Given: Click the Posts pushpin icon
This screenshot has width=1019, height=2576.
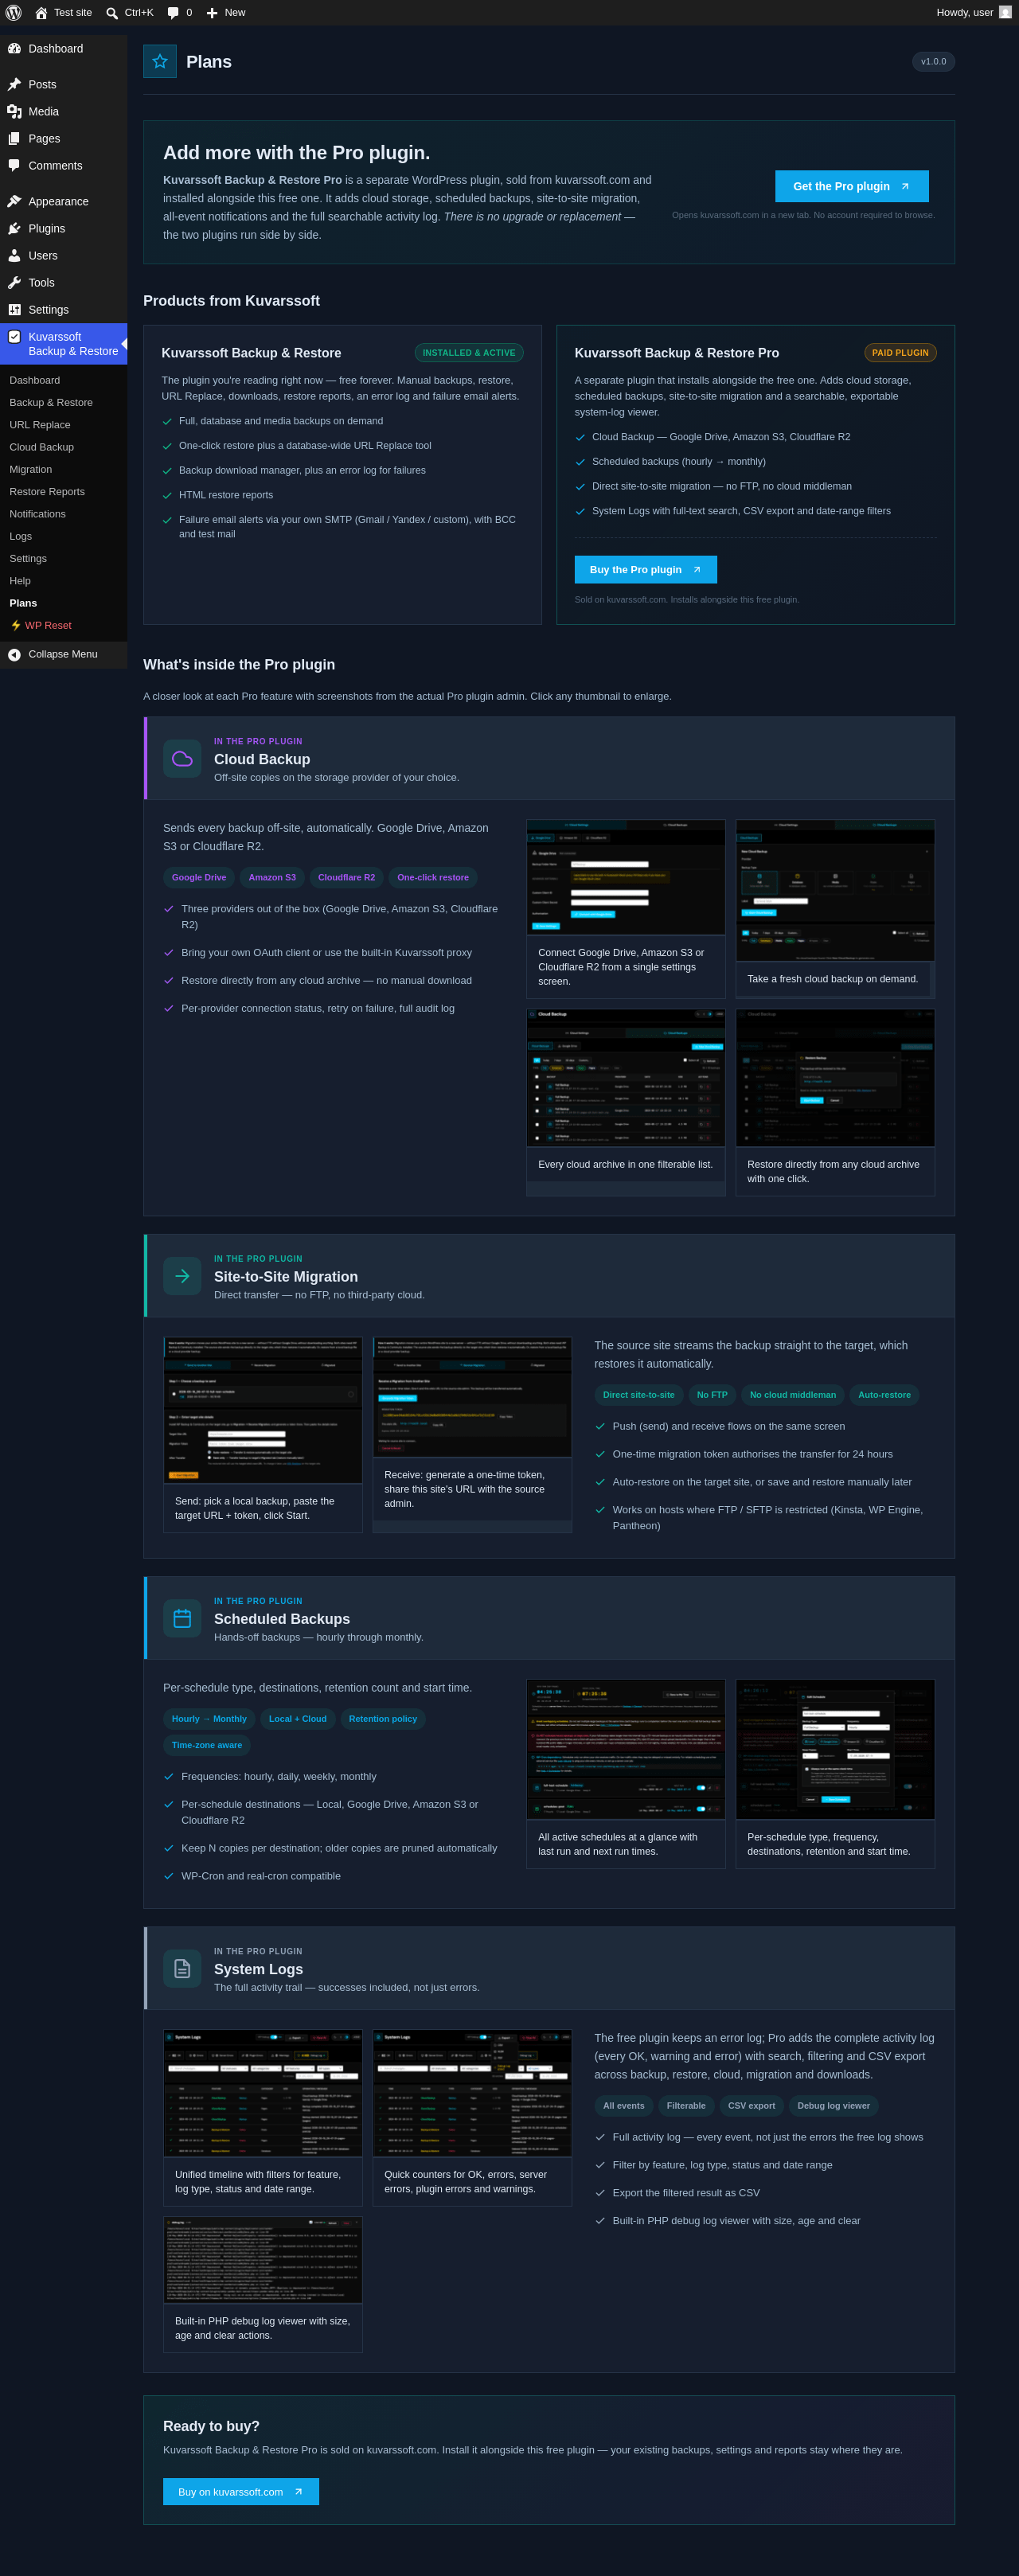Looking at the screenshot, I should 14,85.
